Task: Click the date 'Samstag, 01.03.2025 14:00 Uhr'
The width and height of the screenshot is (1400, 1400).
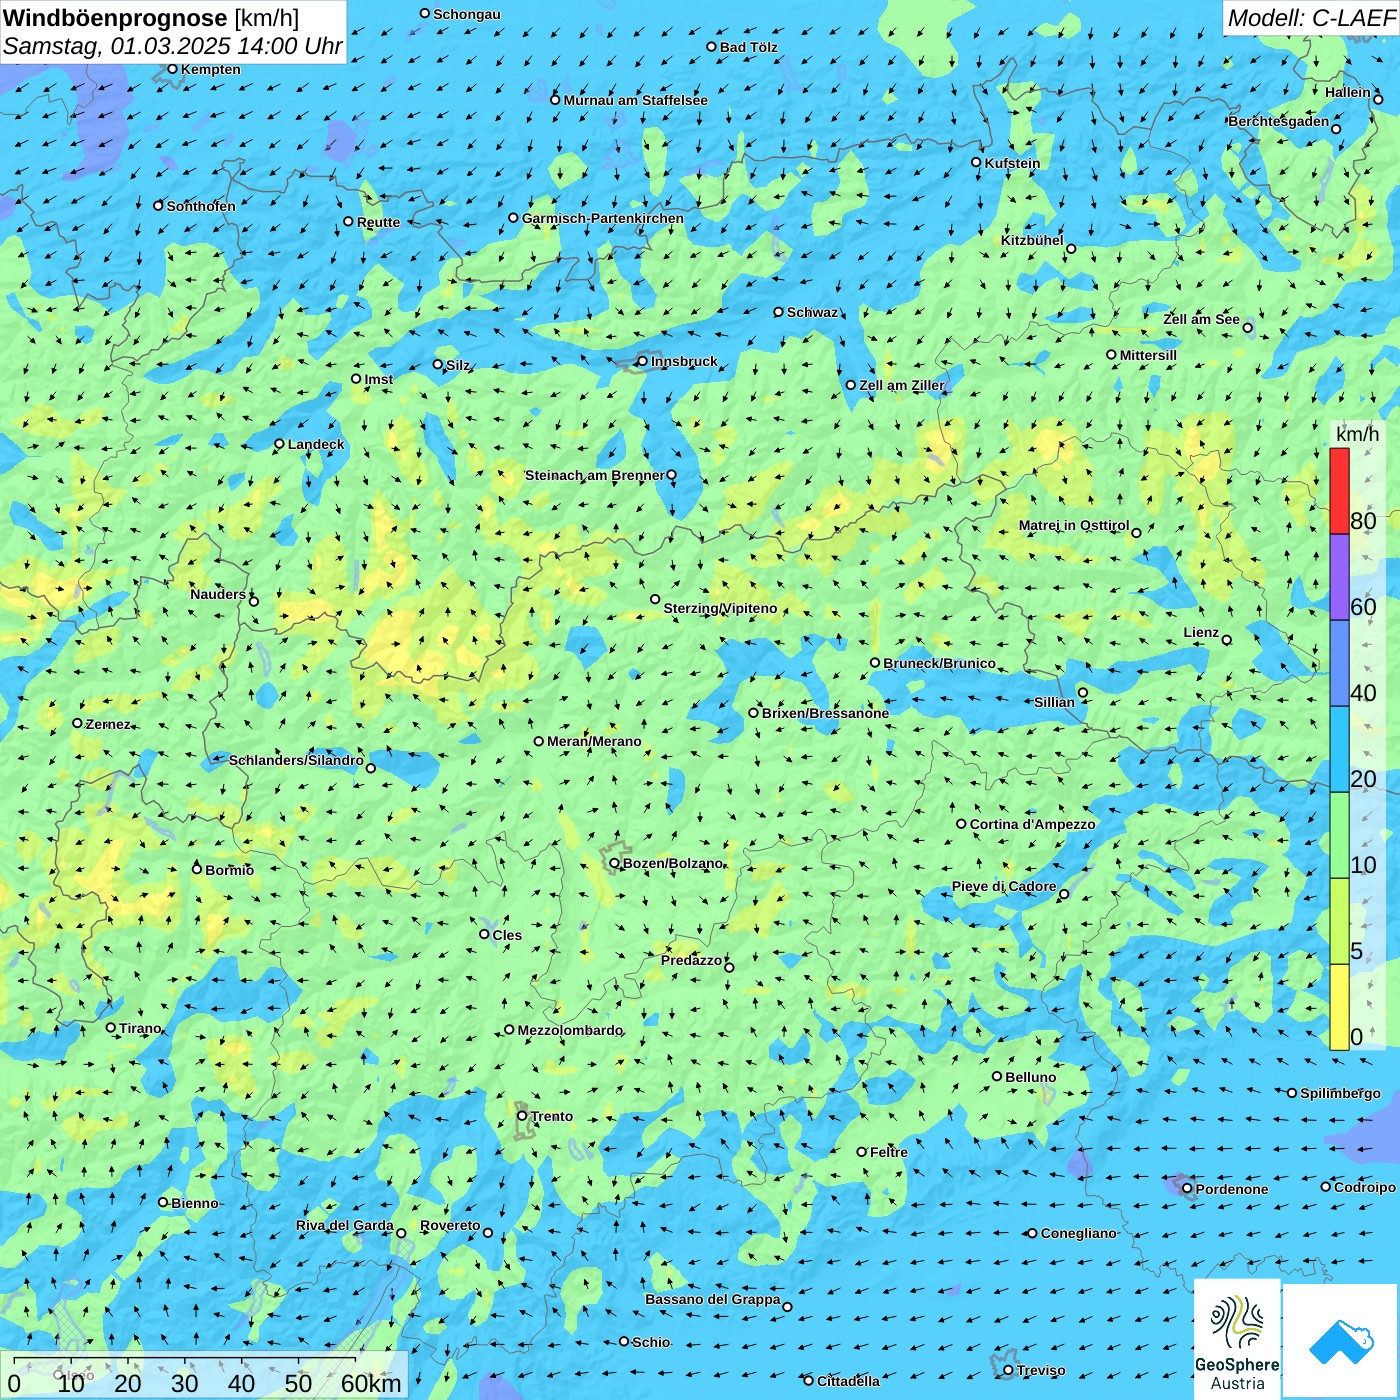Action: click(x=172, y=46)
